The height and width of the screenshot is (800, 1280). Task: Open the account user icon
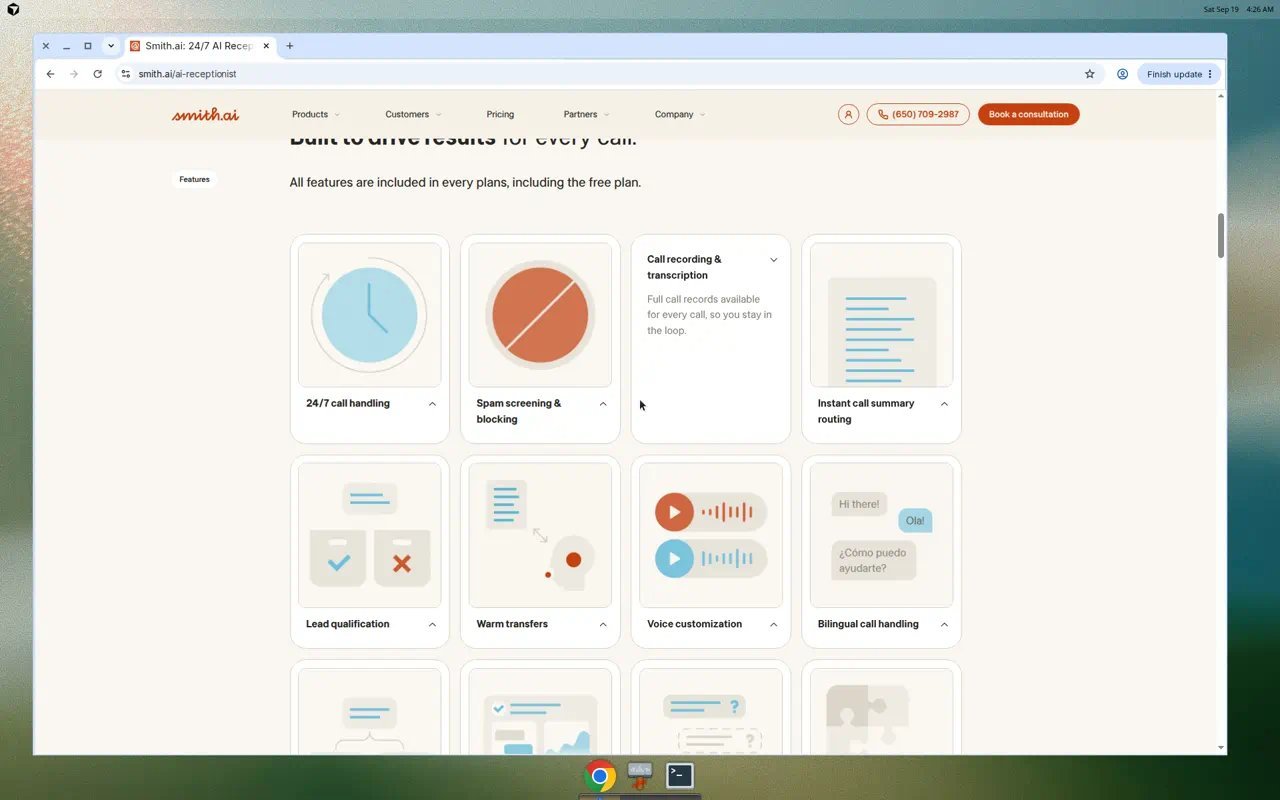[x=848, y=114]
